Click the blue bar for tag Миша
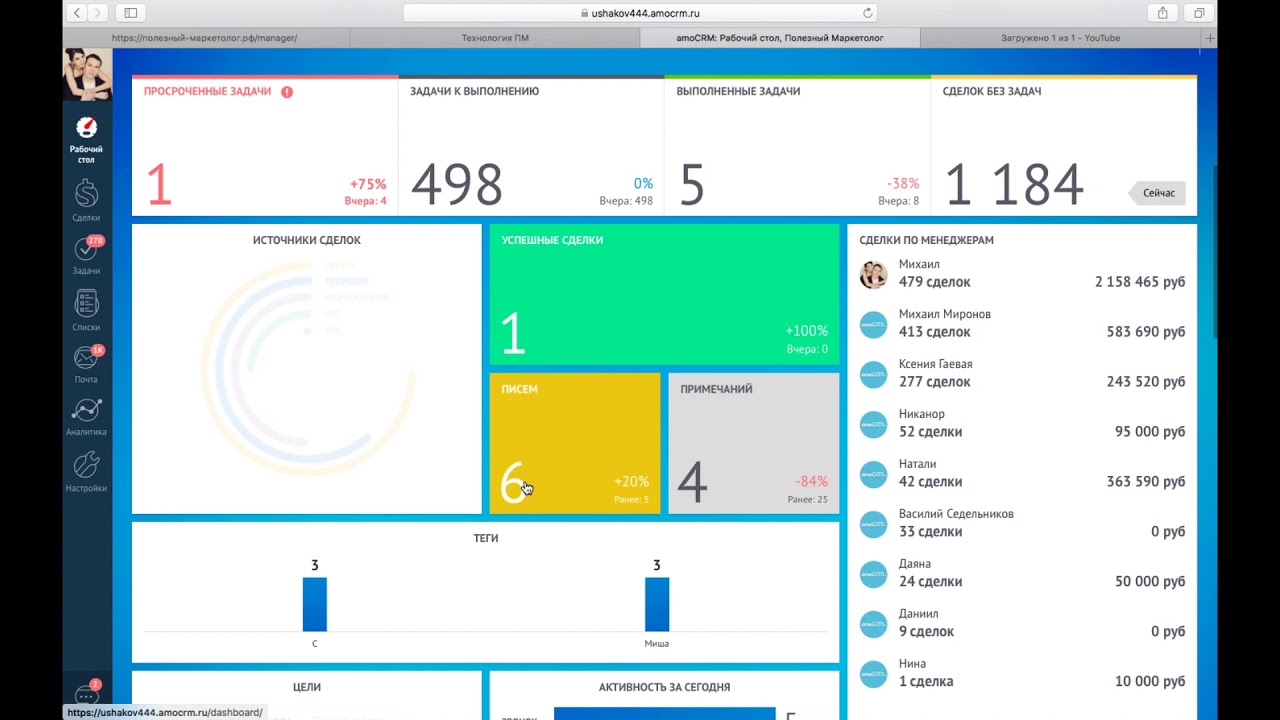 [x=656, y=604]
